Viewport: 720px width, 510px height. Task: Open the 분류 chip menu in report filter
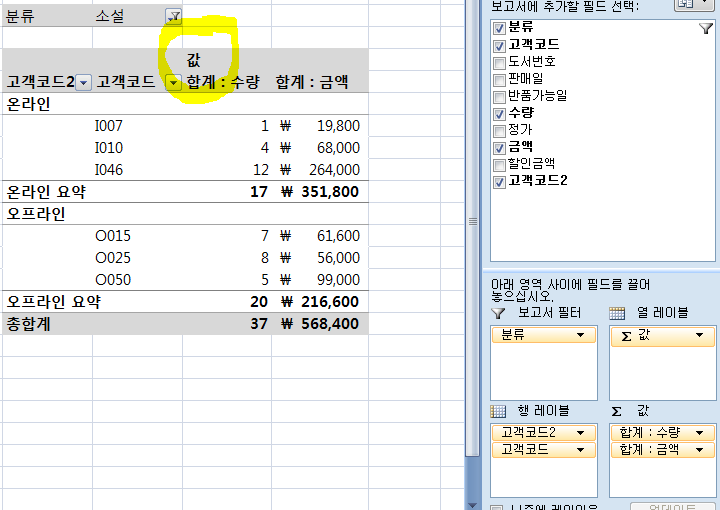pyautogui.click(x=579, y=336)
